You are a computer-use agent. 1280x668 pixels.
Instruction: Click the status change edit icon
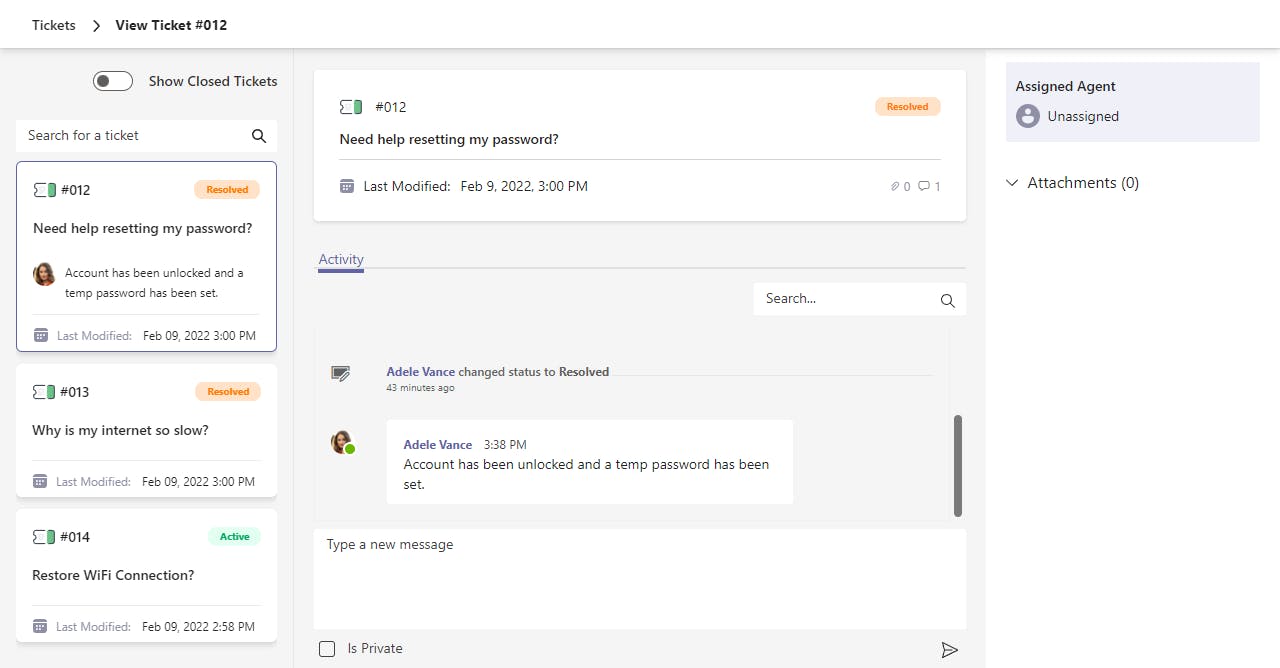click(x=341, y=374)
